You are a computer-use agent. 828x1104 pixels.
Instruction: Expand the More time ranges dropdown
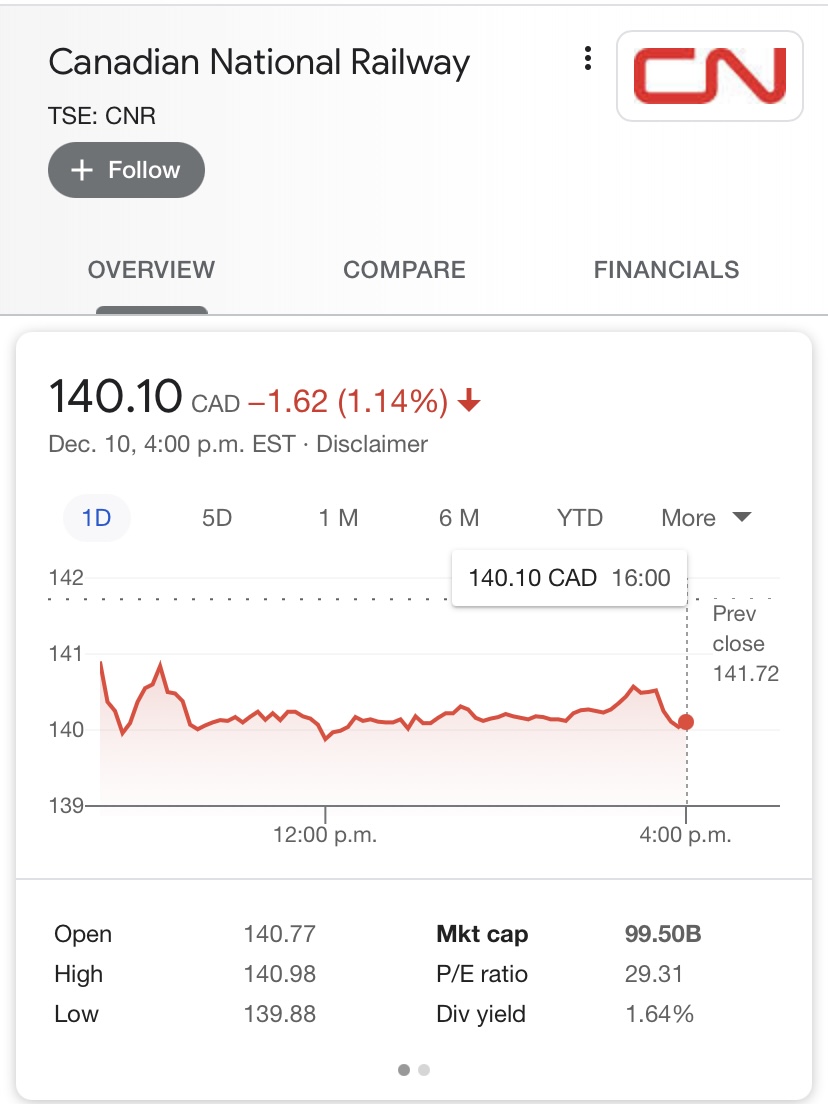705,518
